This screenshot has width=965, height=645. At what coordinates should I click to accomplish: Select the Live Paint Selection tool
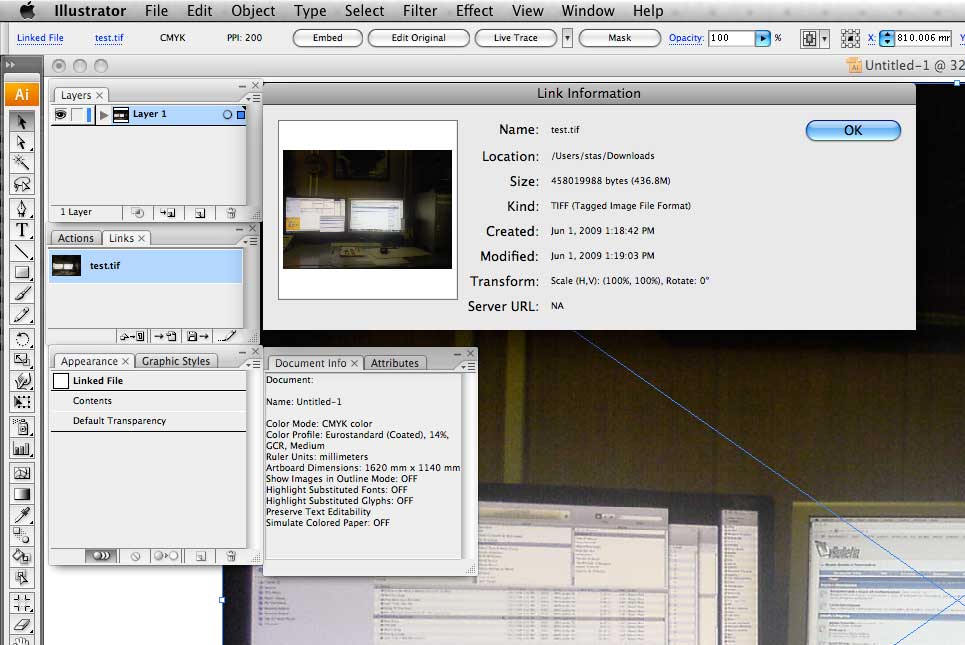point(22,577)
